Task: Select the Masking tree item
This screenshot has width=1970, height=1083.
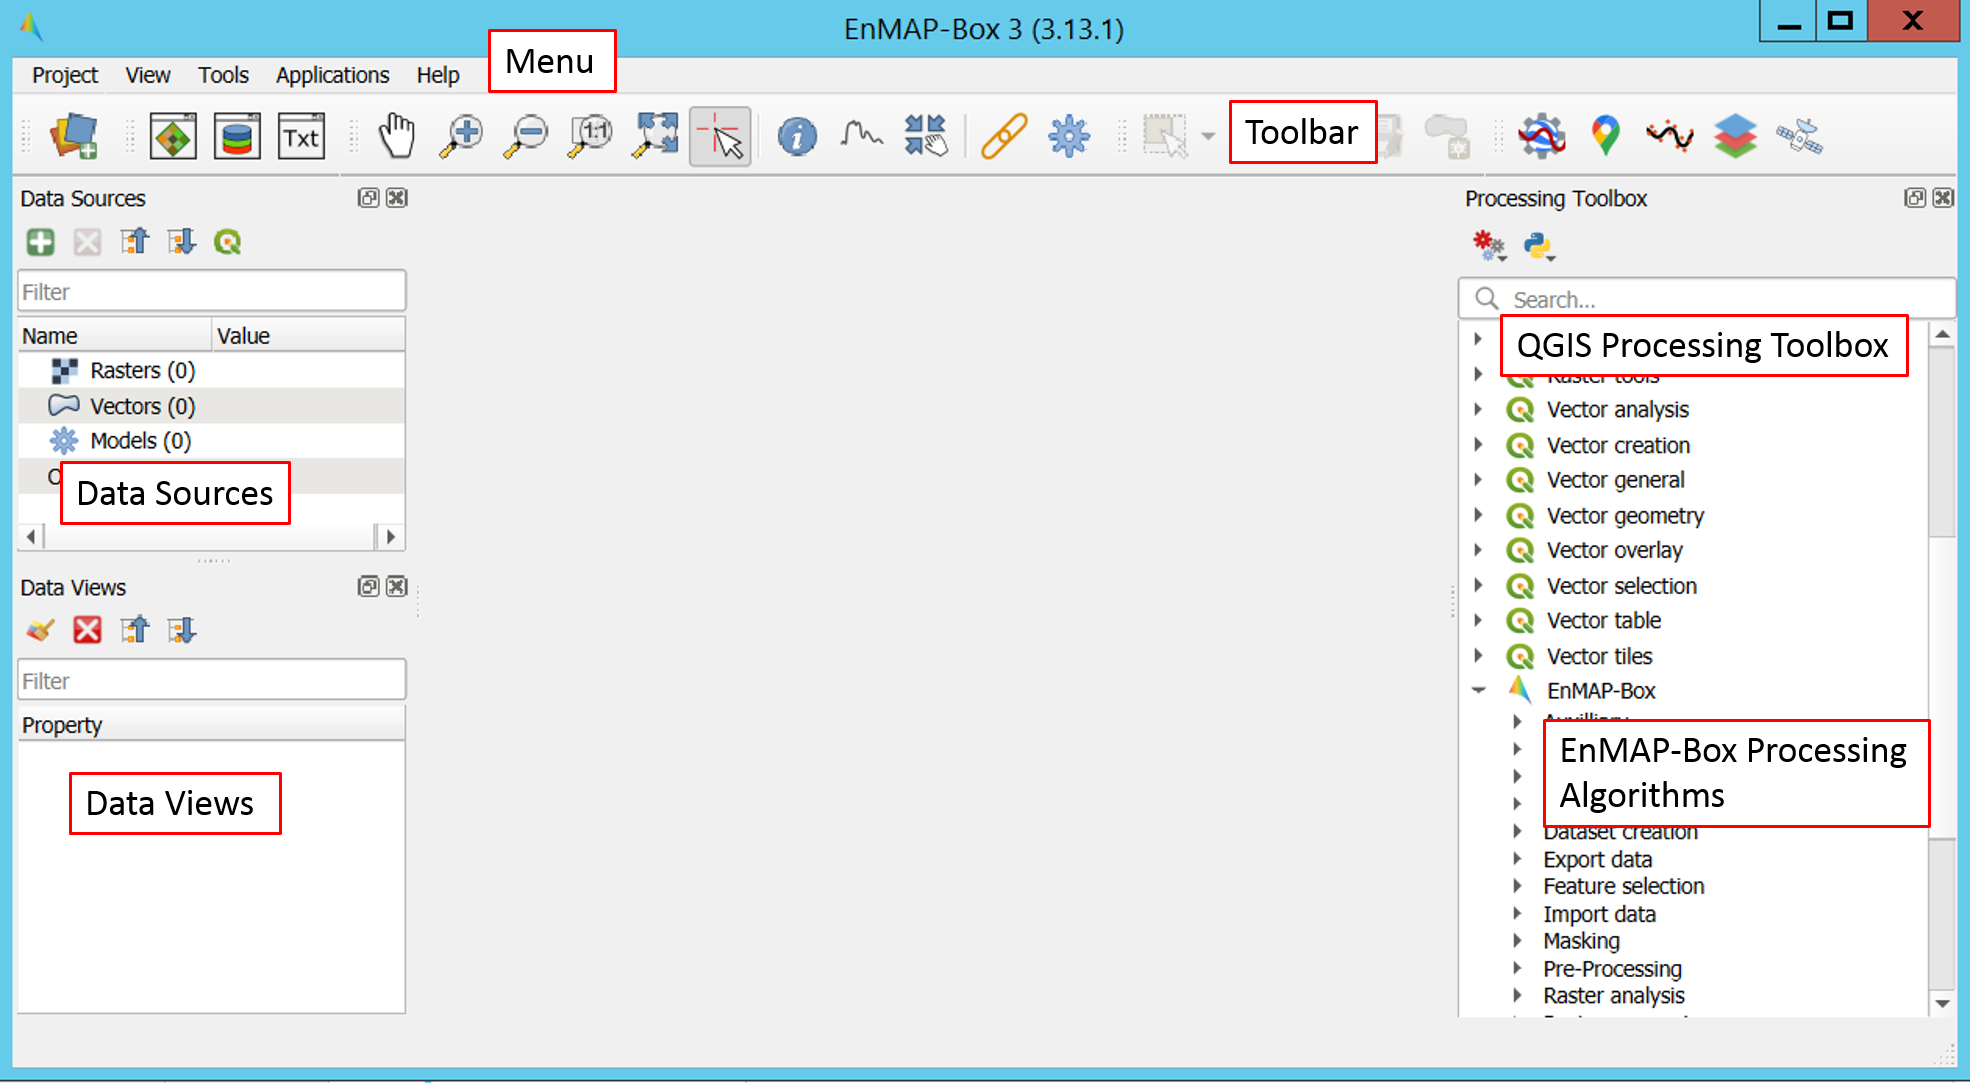Action: 1581,941
